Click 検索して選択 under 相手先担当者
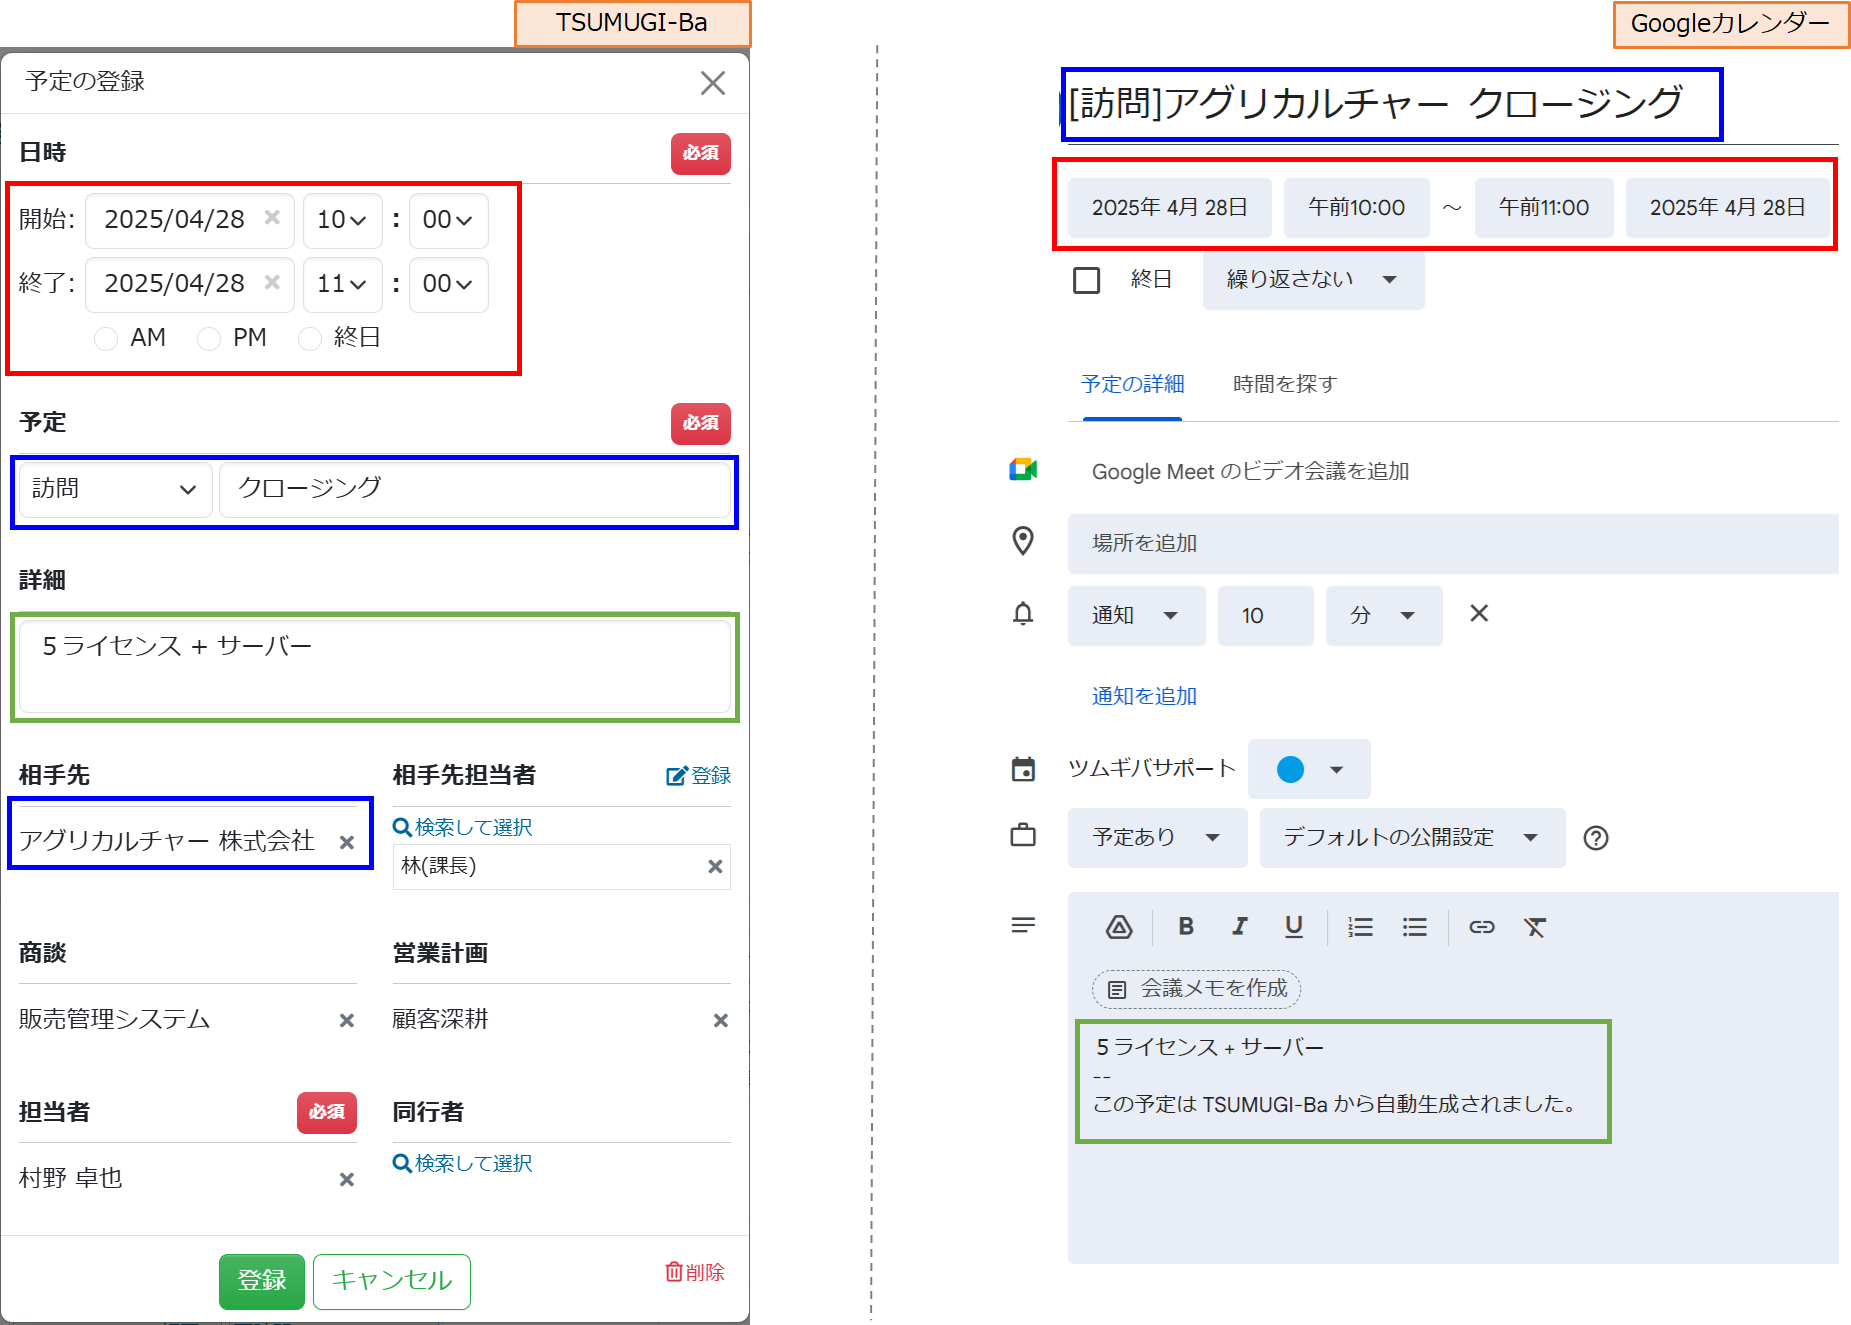Image resolution: width=1851 pixels, height=1325 pixels. coord(463,827)
